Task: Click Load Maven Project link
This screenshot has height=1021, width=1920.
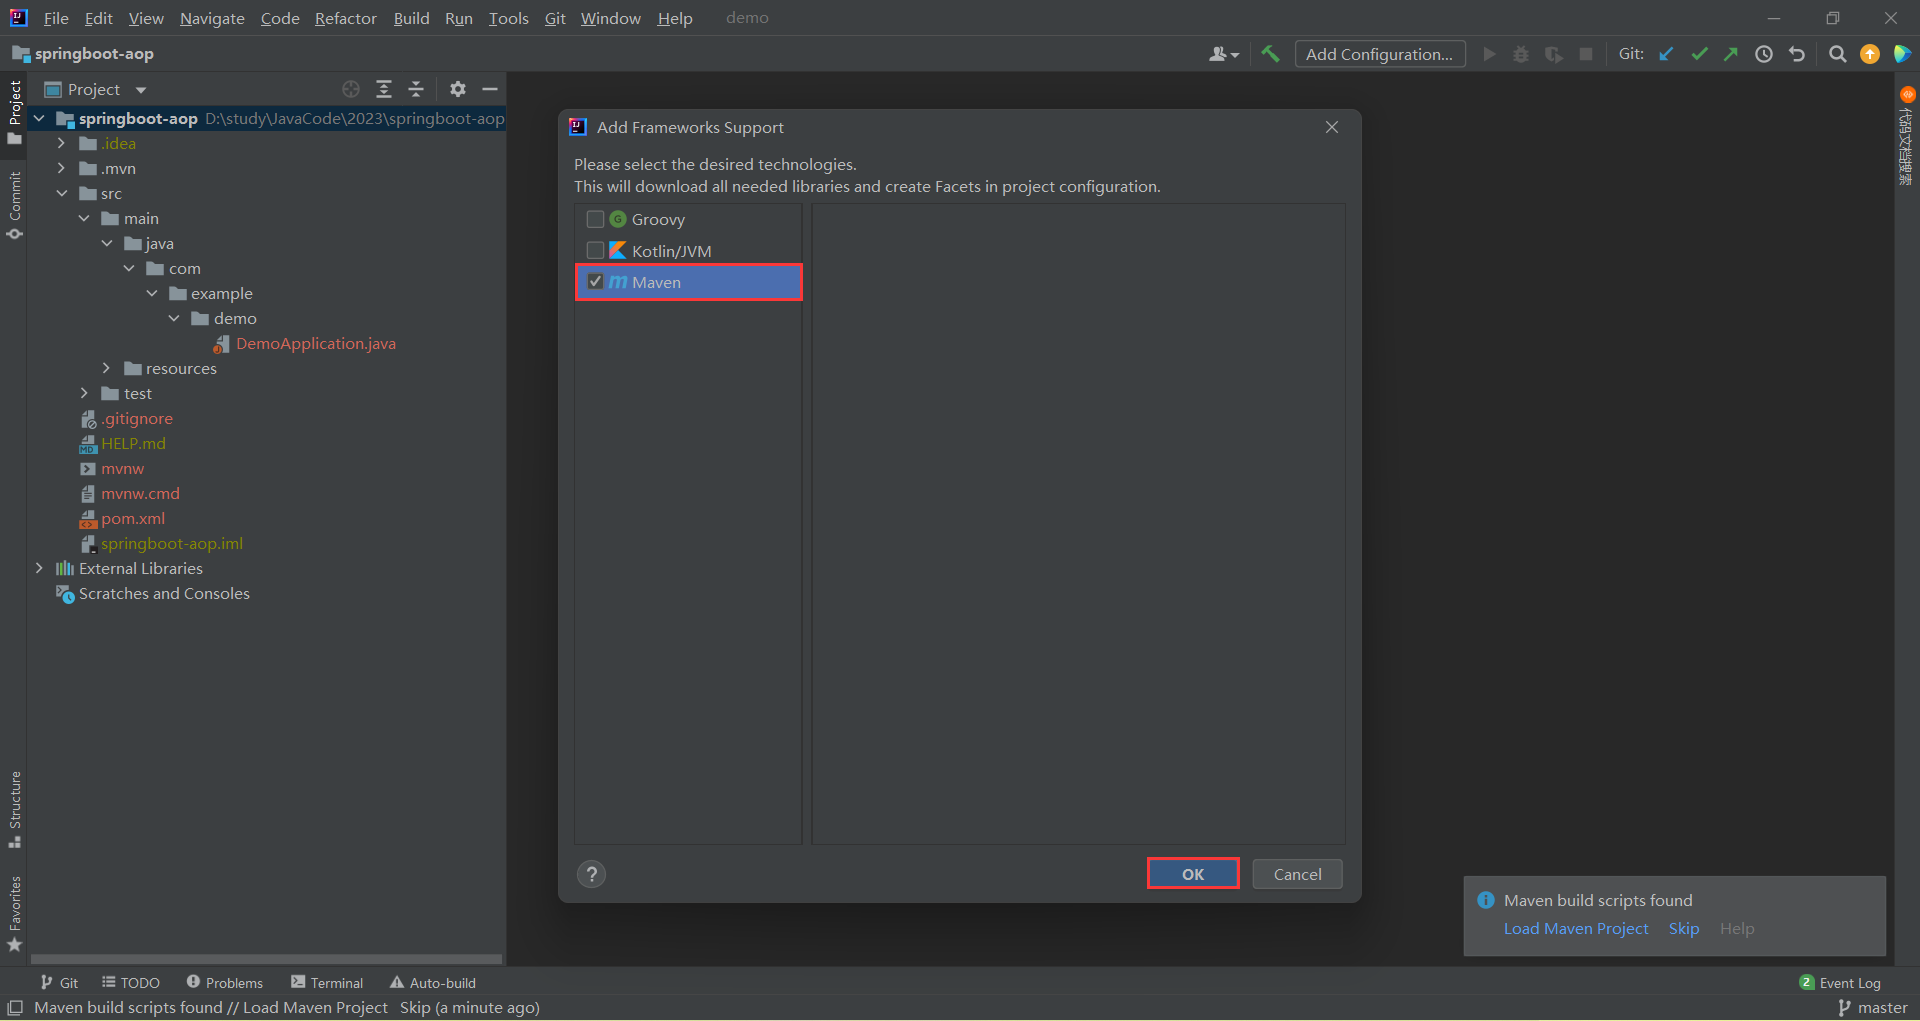Action: point(1576,929)
